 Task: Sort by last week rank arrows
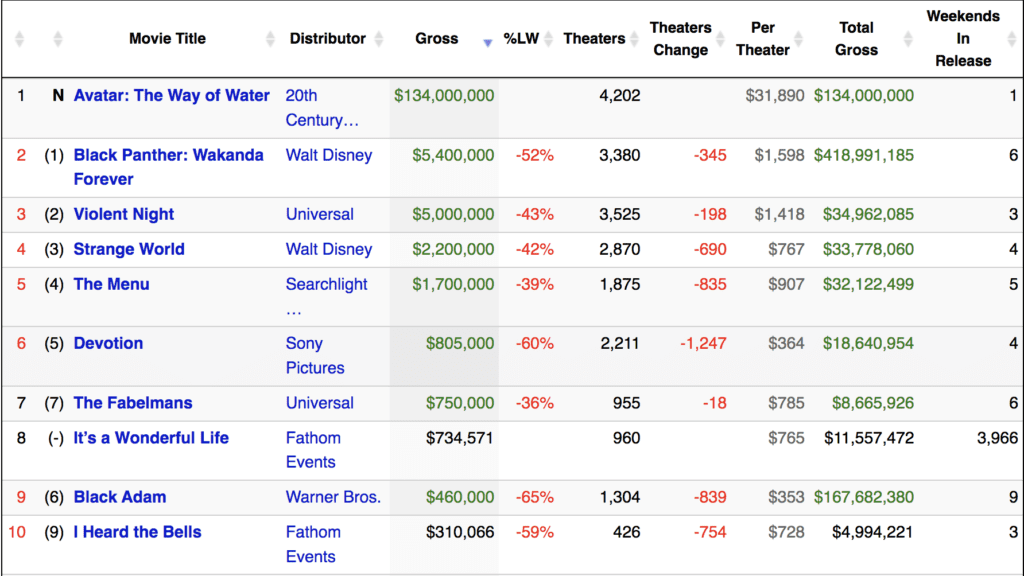pos(57,39)
